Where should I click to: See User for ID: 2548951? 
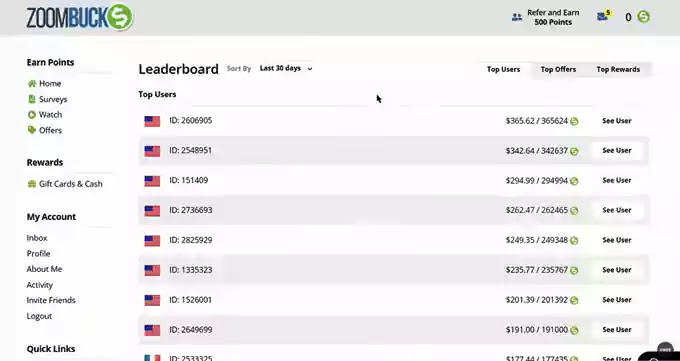point(617,151)
